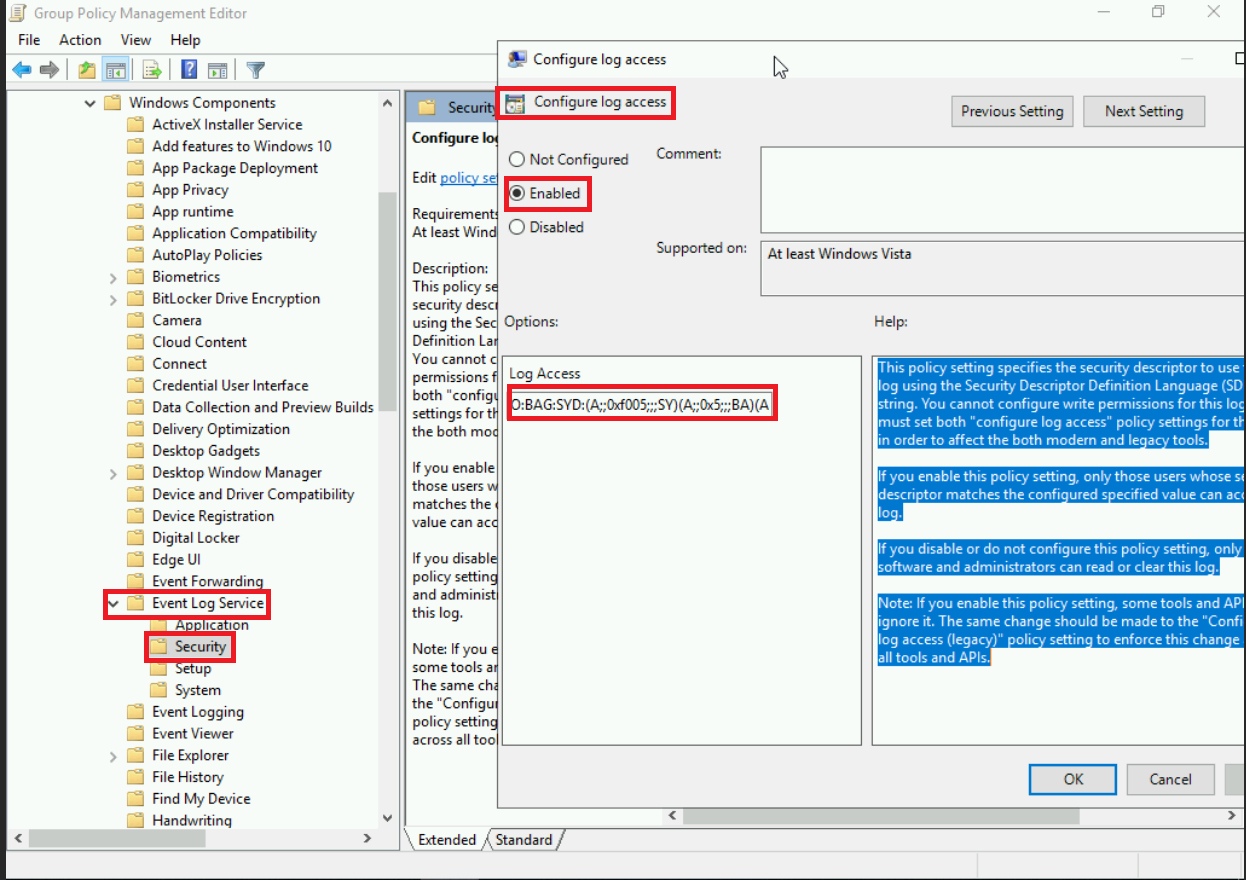Viewport: 1246px width, 880px height.
Task: Collapse the Windows Components tree node
Action: point(89,102)
